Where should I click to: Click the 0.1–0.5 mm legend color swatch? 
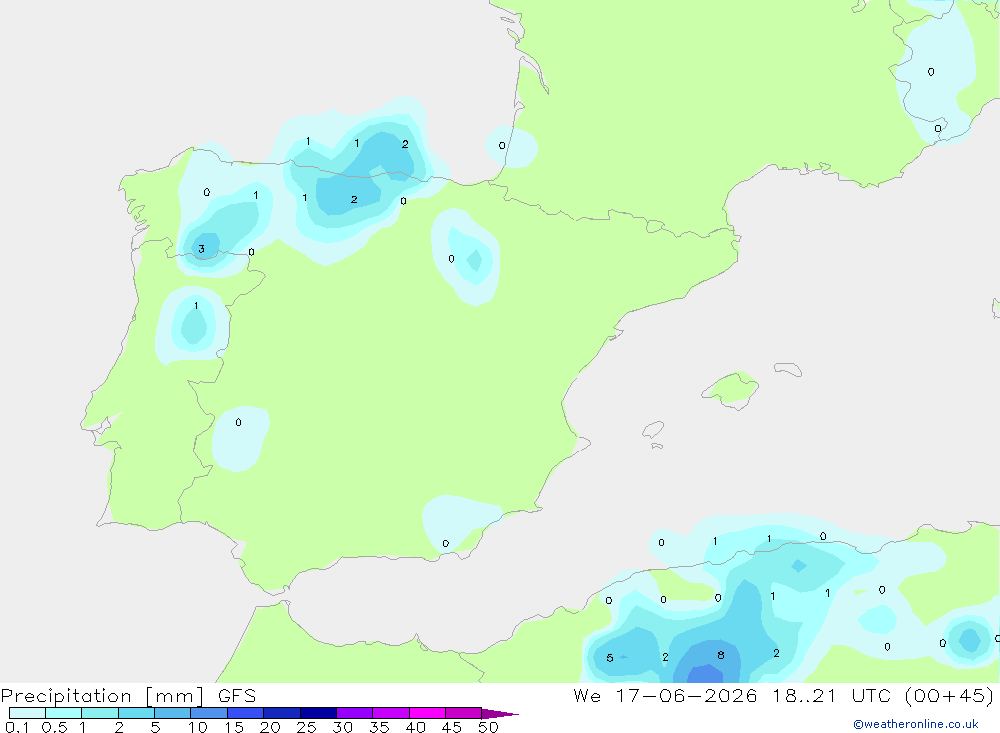tap(27, 713)
